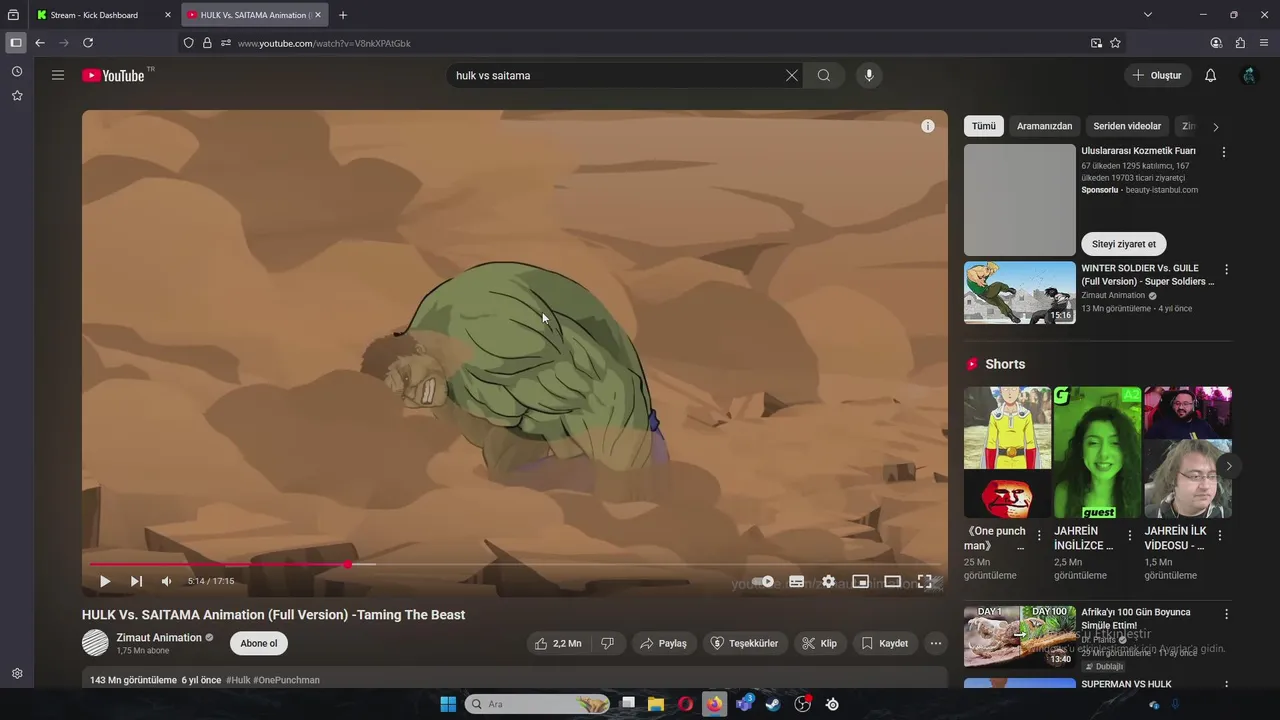Go to the YouTube home logo
The width and height of the screenshot is (1280, 720).
click(113, 75)
